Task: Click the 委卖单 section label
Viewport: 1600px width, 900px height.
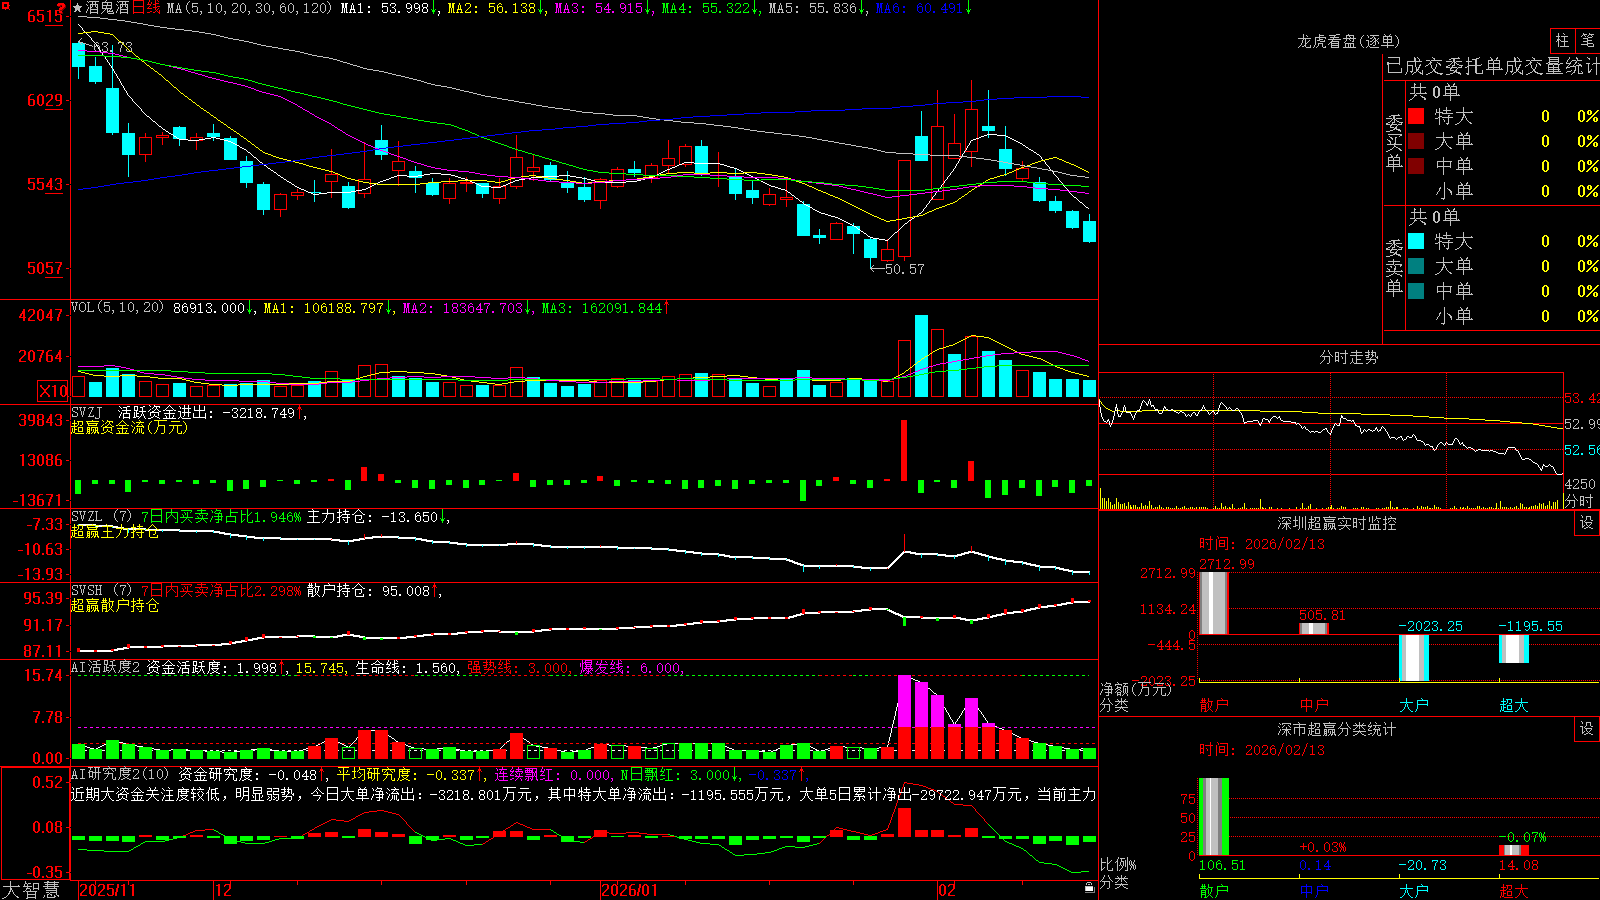Action: 1394,267
